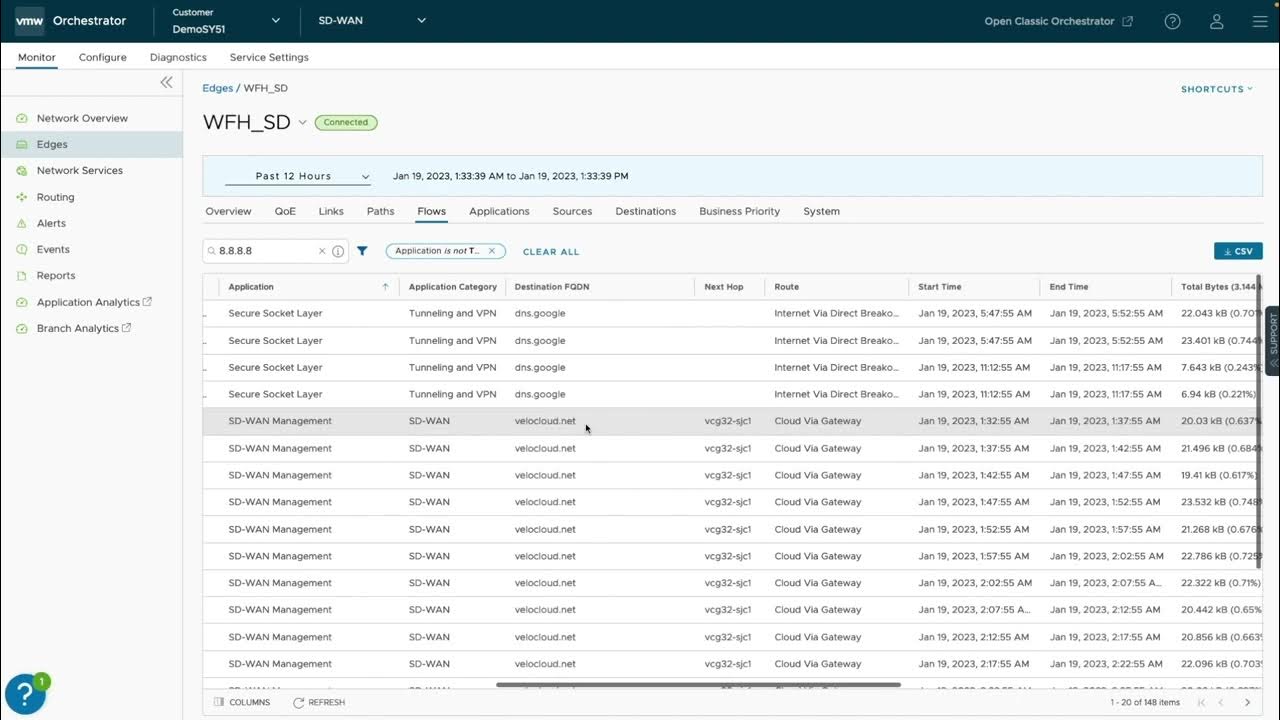This screenshot has height=720, width=1280.
Task: Open the Overview sub-tab
Action: coord(228,211)
